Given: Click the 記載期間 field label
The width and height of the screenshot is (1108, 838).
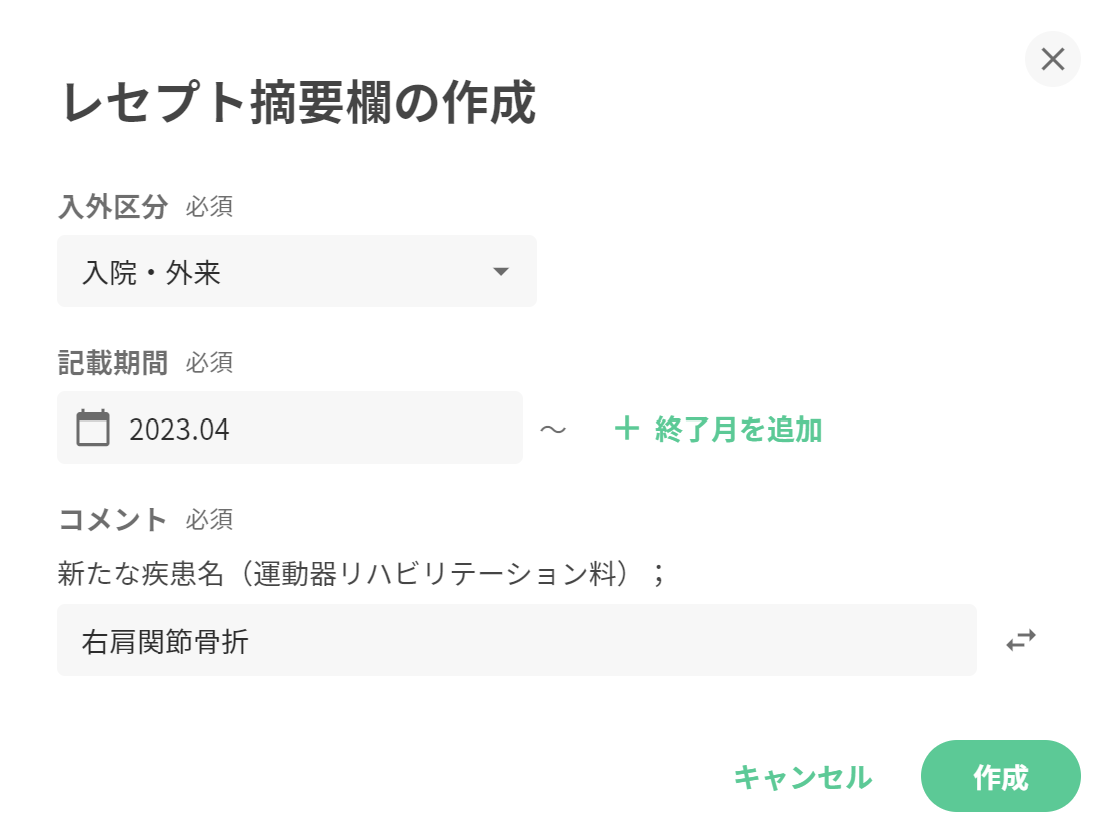Looking at the screenshot, I should pyautogui.click(x=113, y=363).
